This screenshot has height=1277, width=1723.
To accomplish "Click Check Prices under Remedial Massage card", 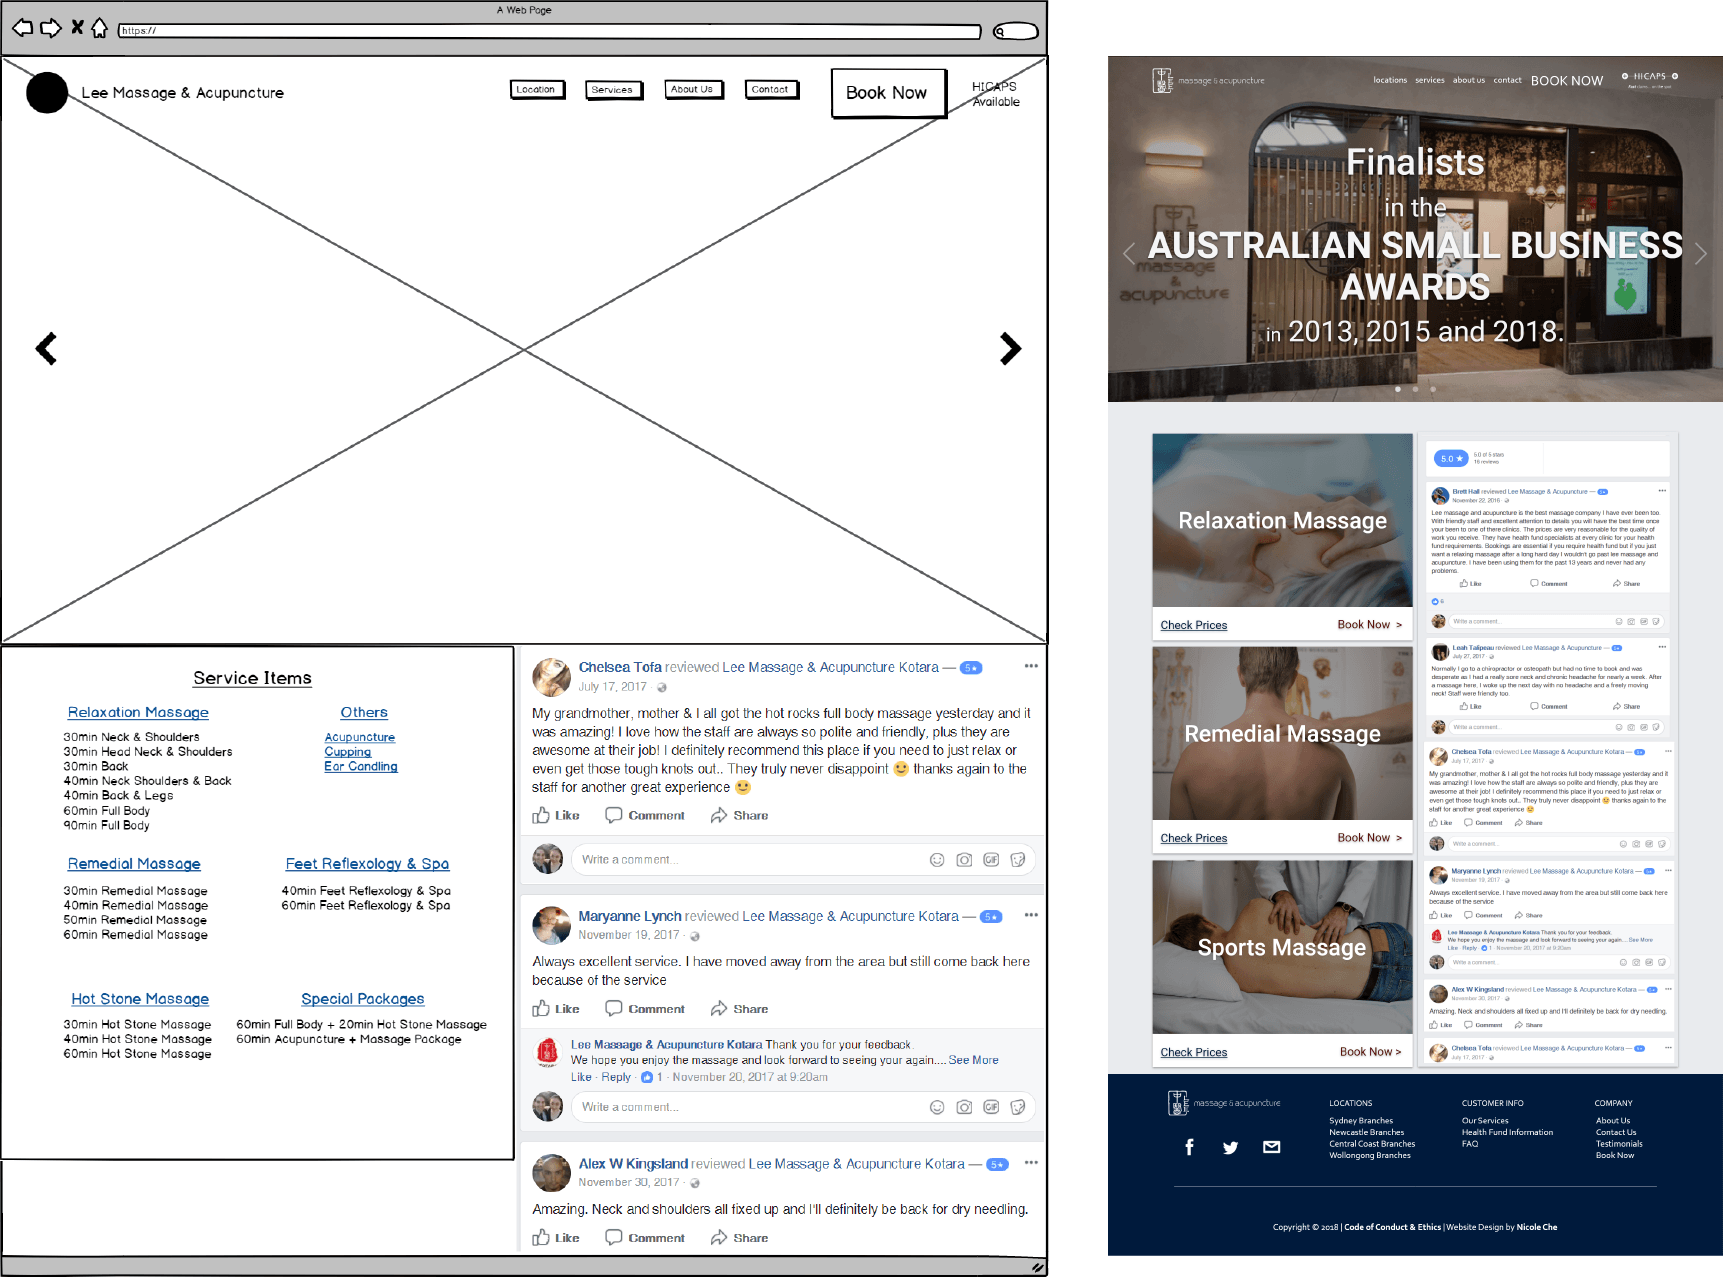I will click(1193, 838).
